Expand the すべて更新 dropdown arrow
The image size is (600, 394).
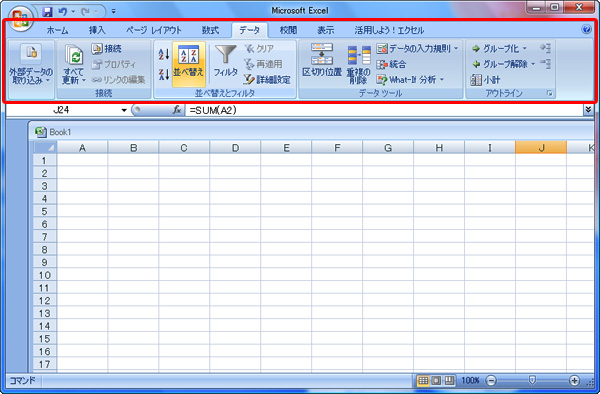[x=84, y=80]
